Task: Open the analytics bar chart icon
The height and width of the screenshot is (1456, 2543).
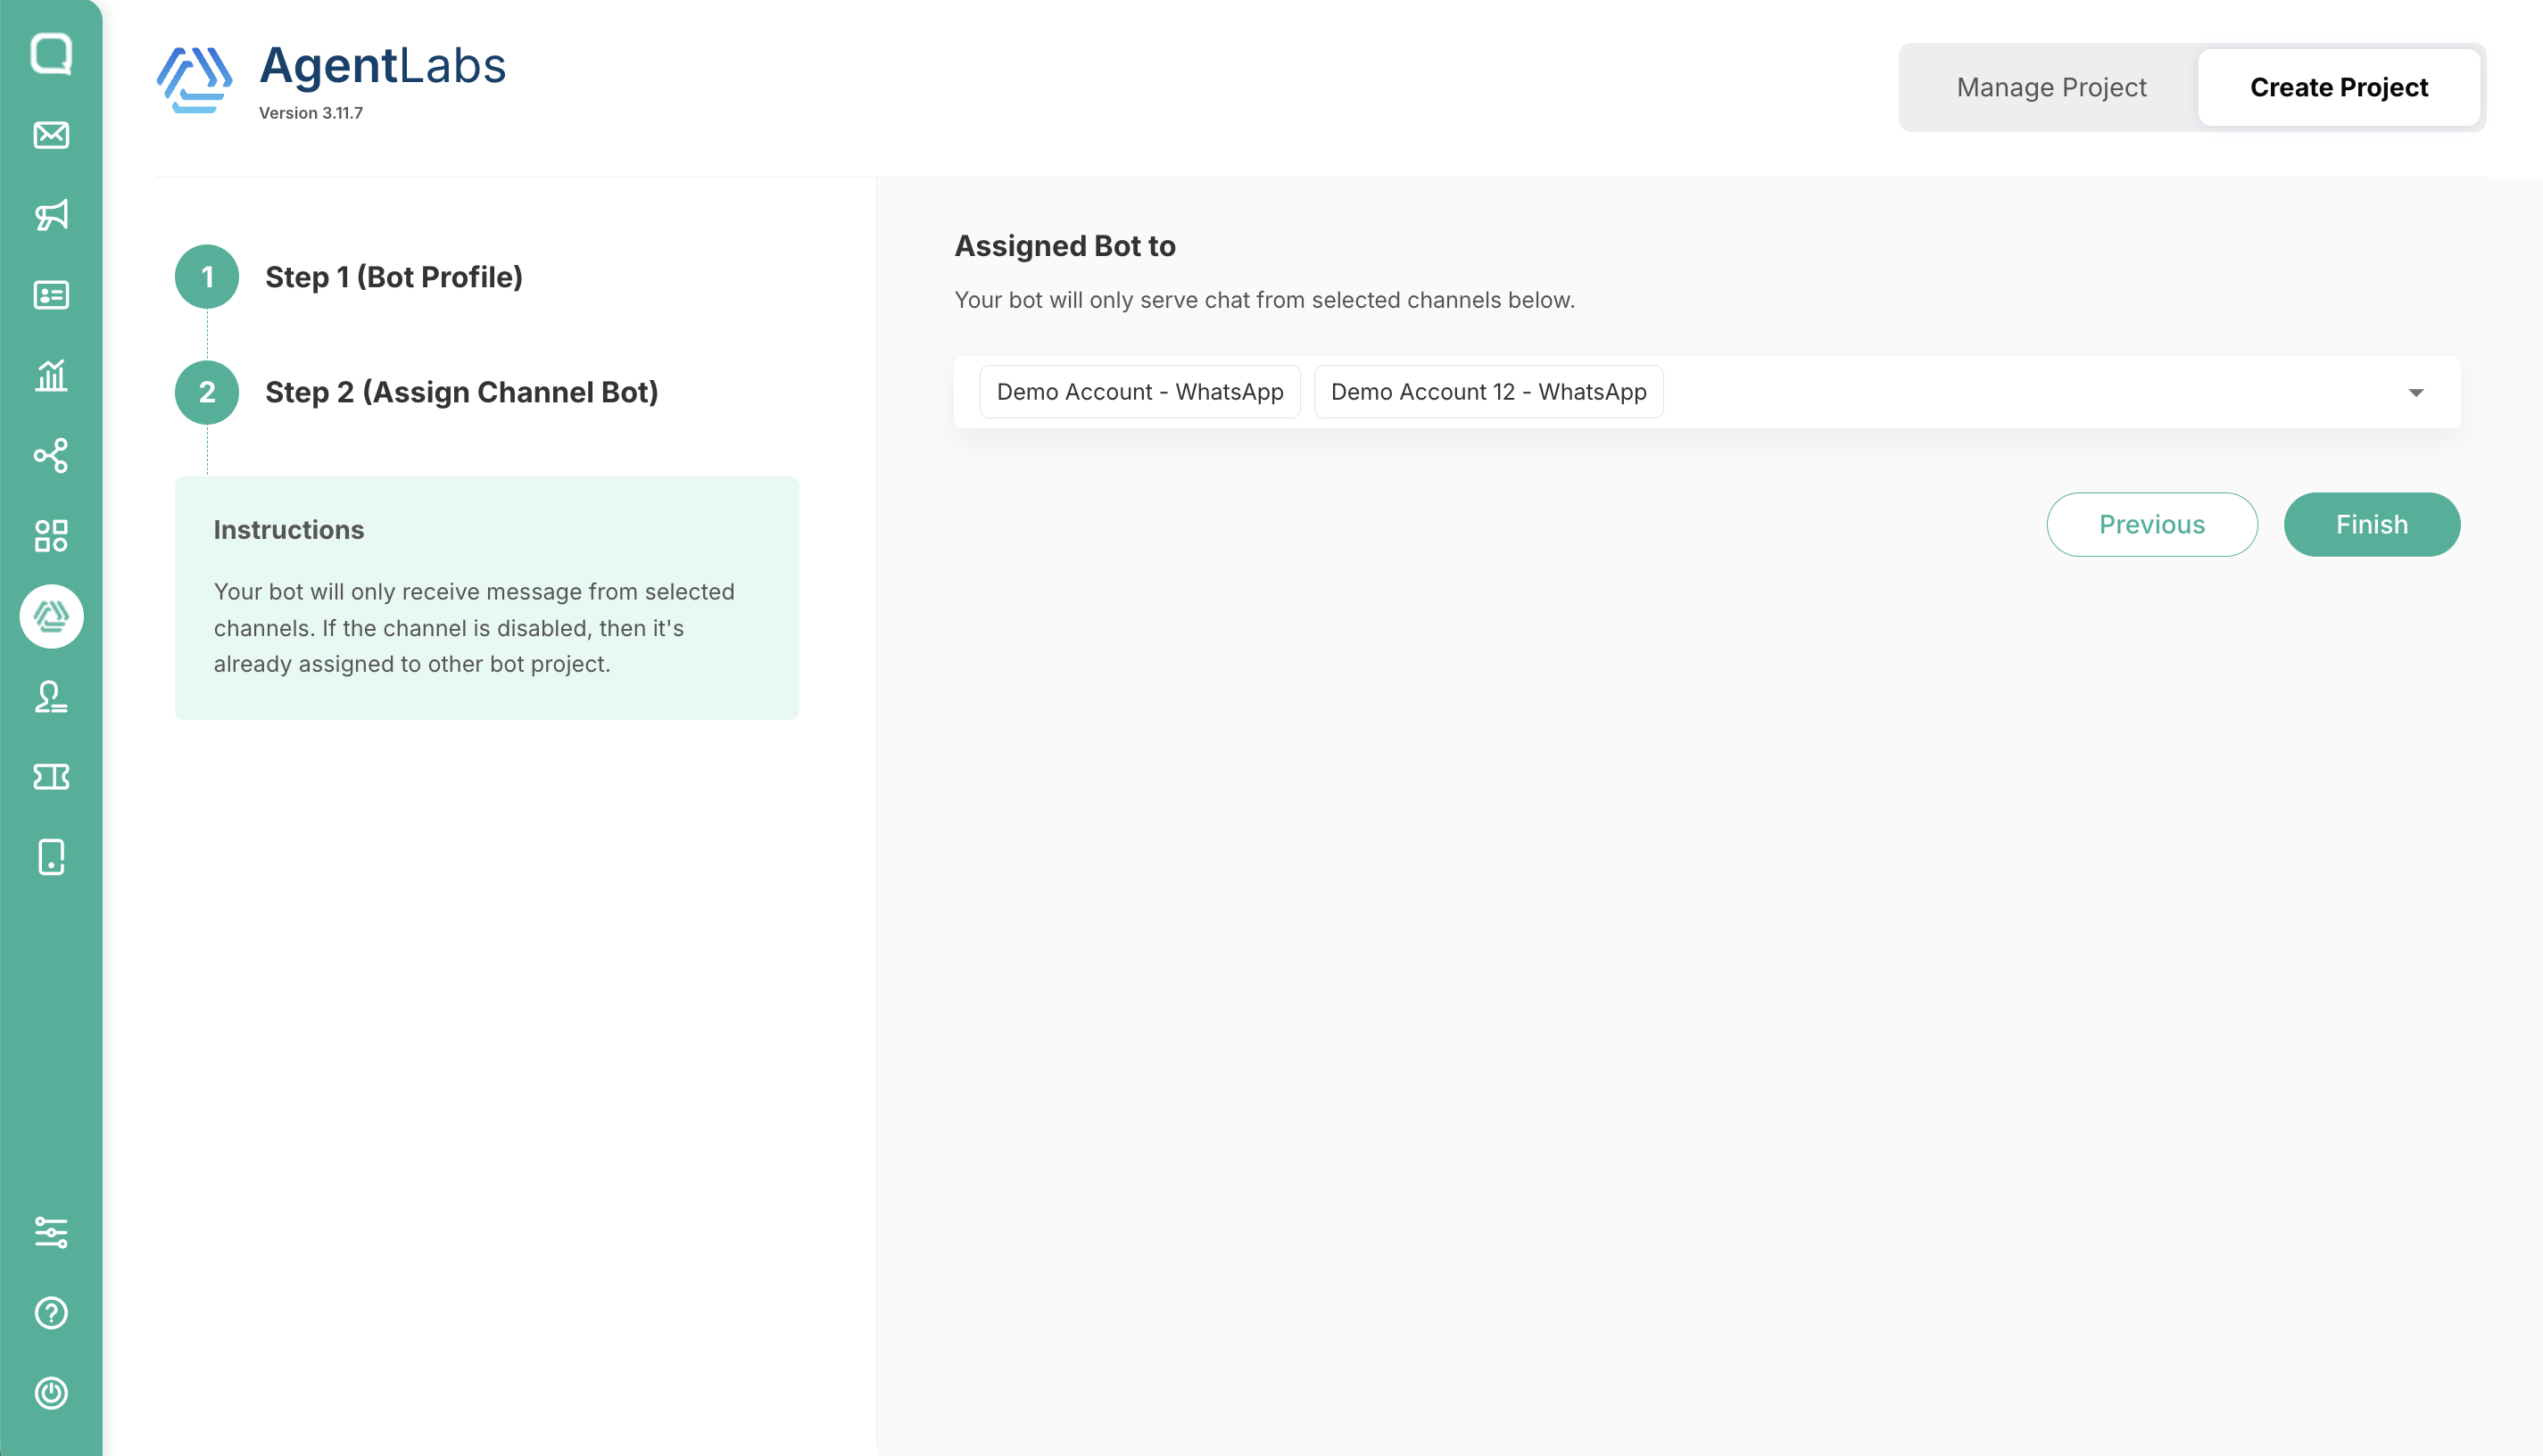Action: tap(51, 375)
